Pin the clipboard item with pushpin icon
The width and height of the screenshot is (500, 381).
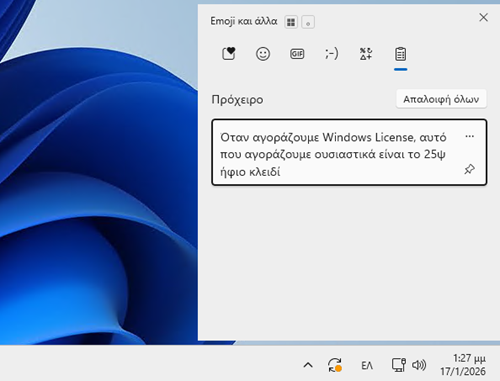[x=469, y=169]
